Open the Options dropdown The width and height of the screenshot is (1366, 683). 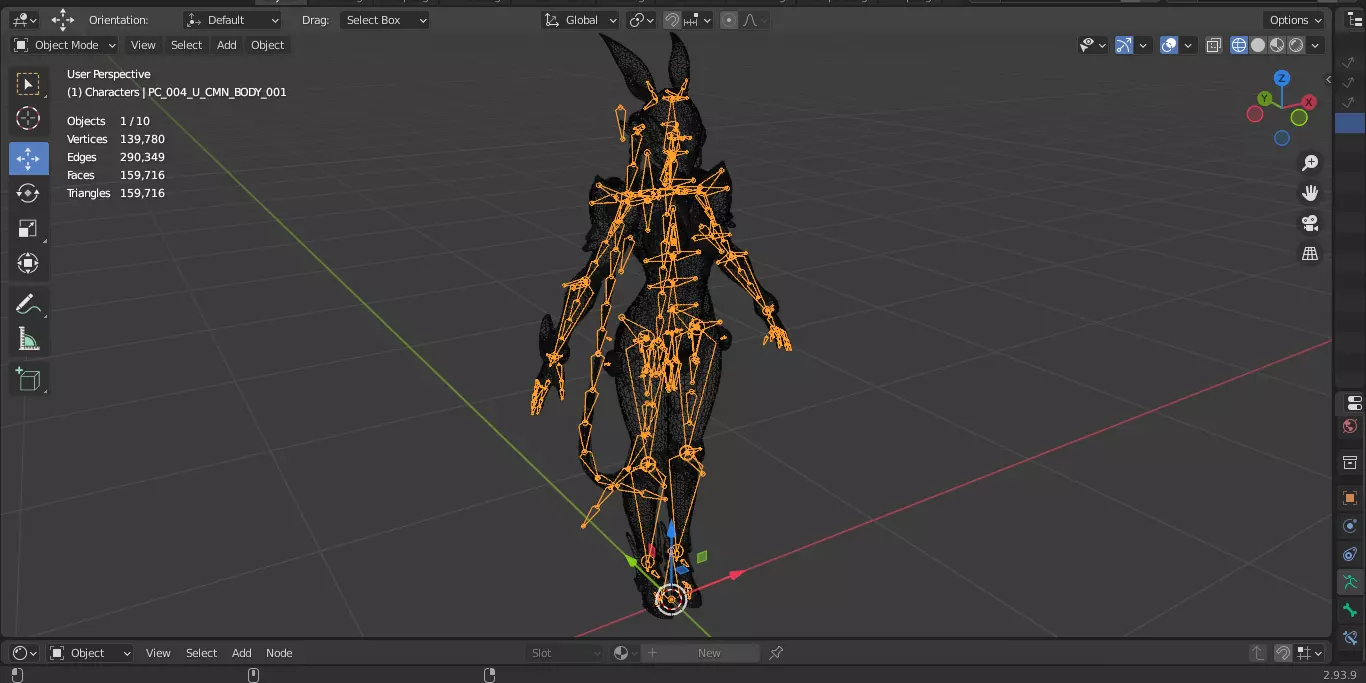(x=1295, y=20)
